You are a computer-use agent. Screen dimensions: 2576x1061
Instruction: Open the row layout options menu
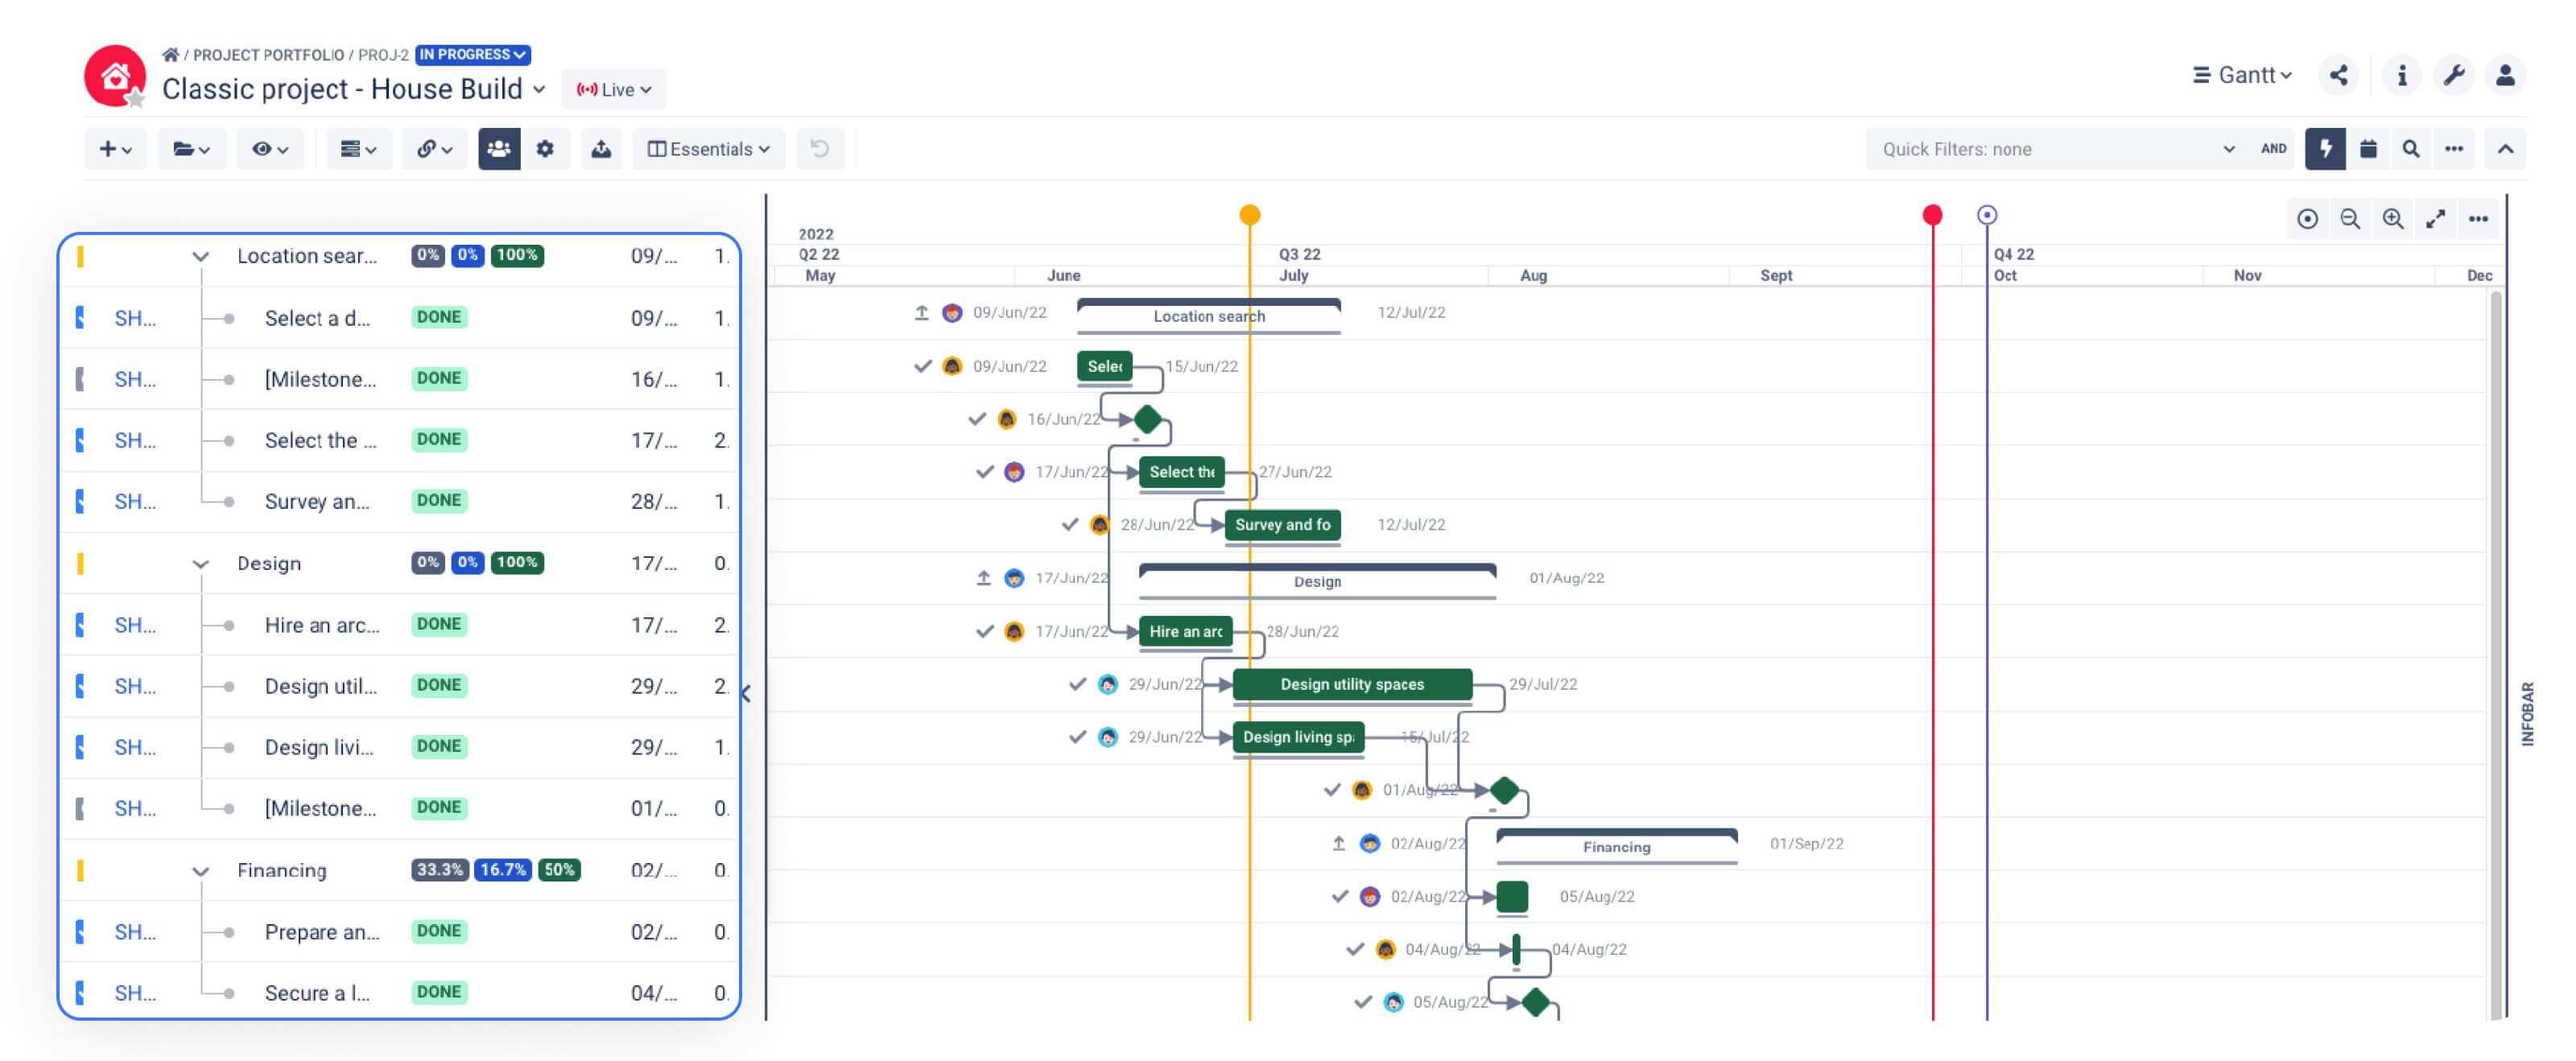click(358, 149)
